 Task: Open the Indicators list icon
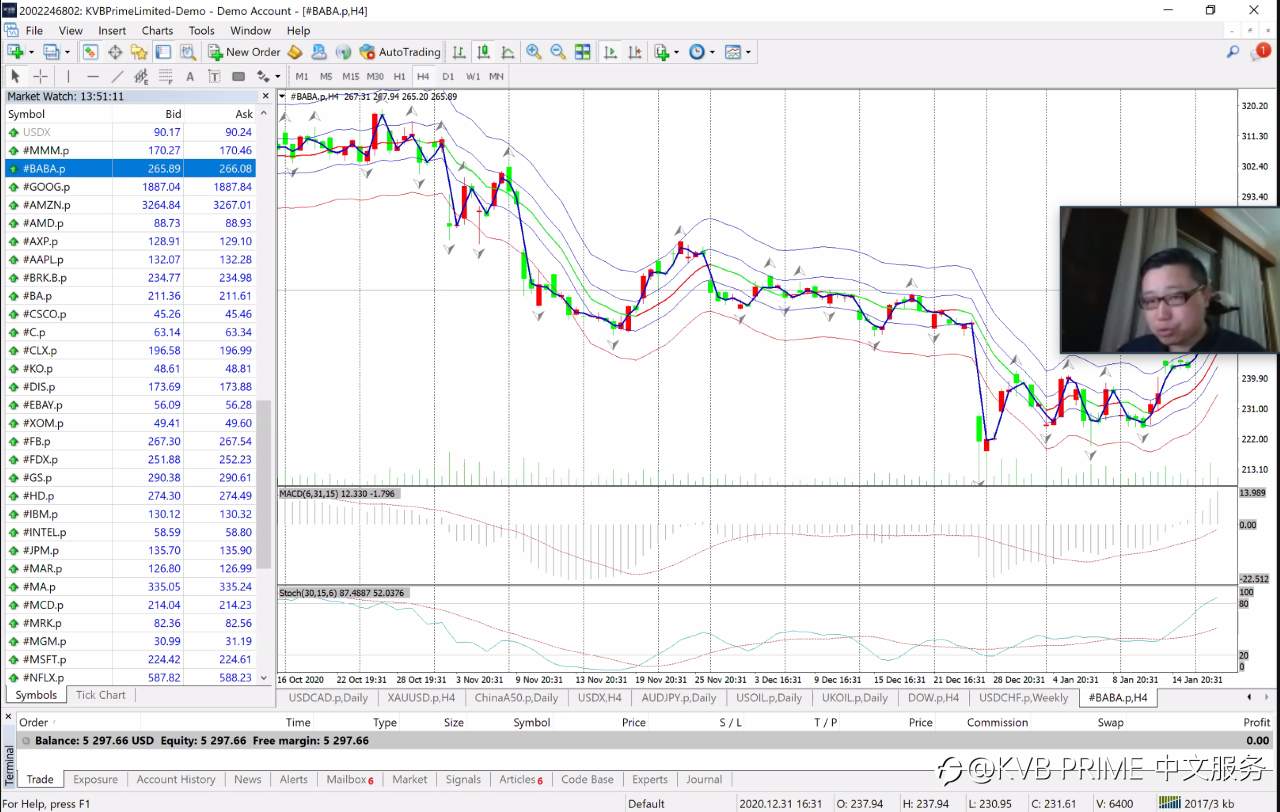tap(661, 51)
